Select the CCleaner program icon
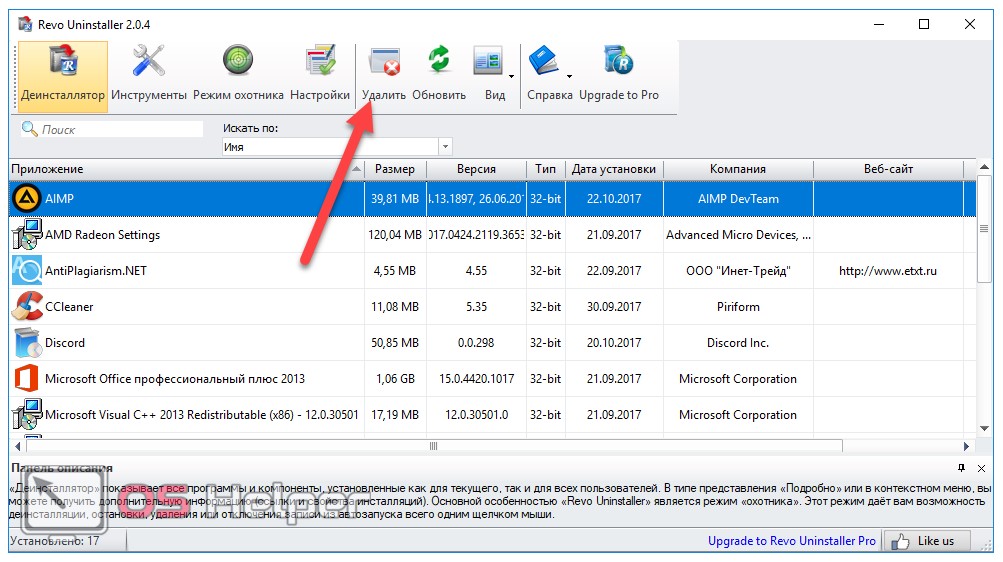Viewport: 1003px width, 562px height. [26, 307]
